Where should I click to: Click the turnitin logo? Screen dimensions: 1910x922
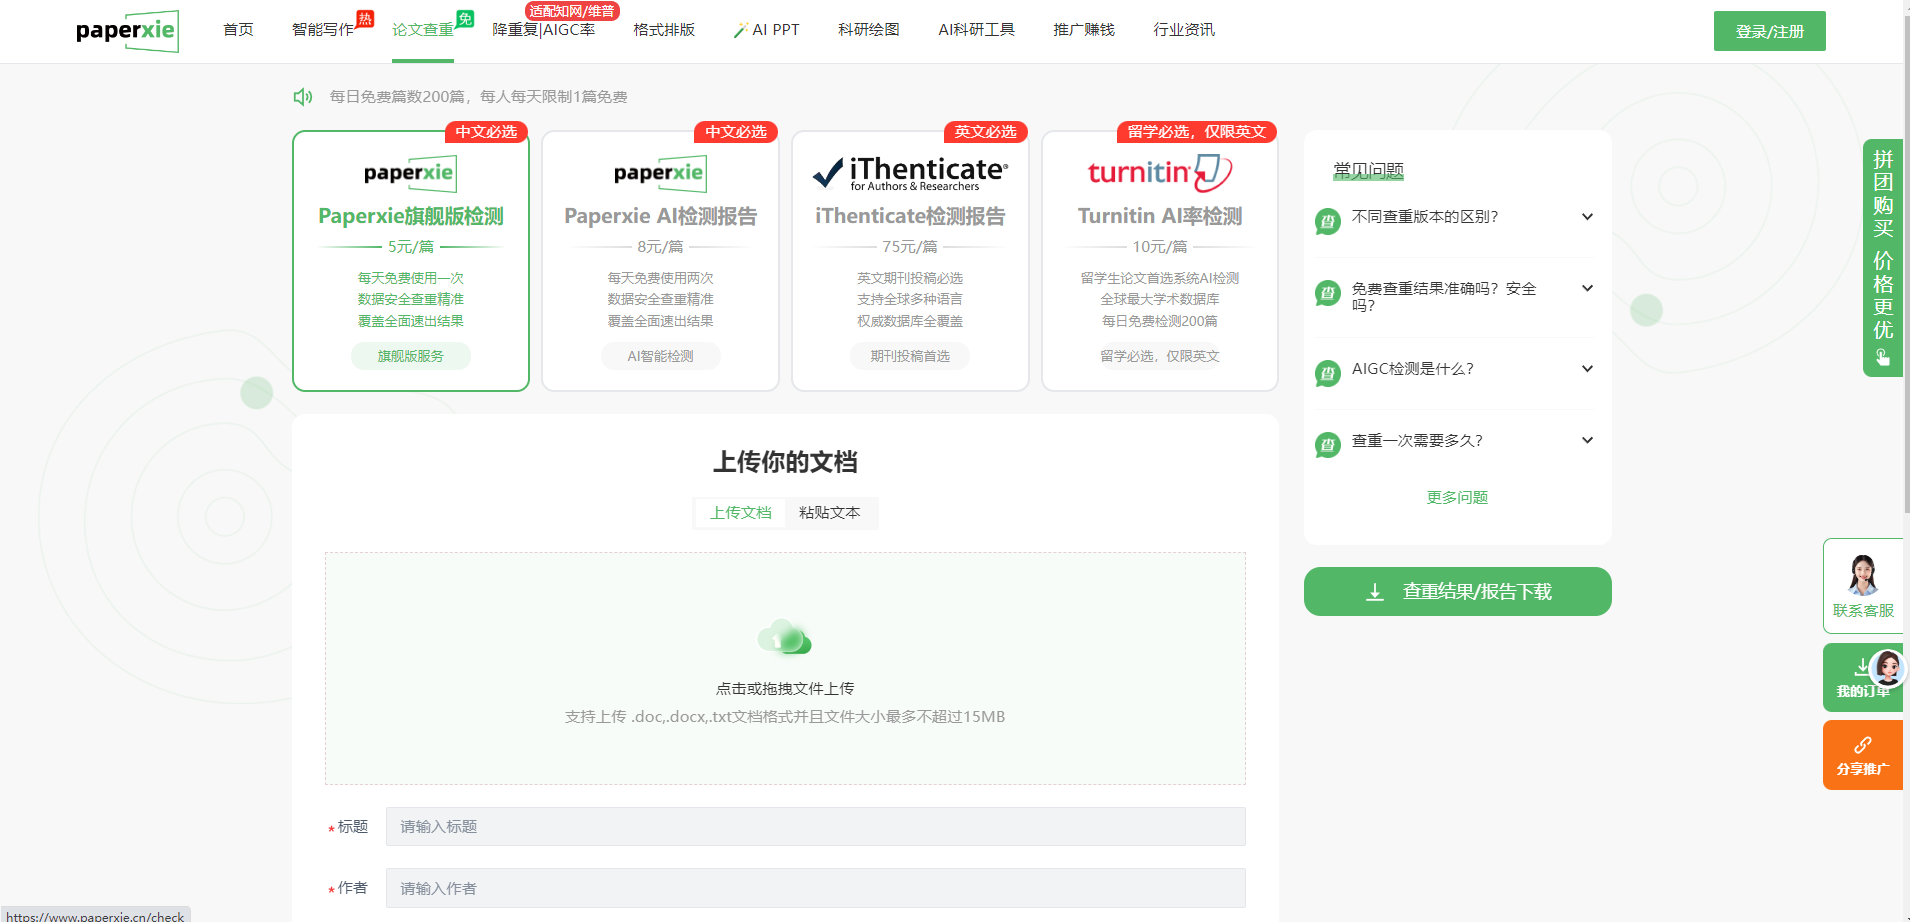point(1160,173)
